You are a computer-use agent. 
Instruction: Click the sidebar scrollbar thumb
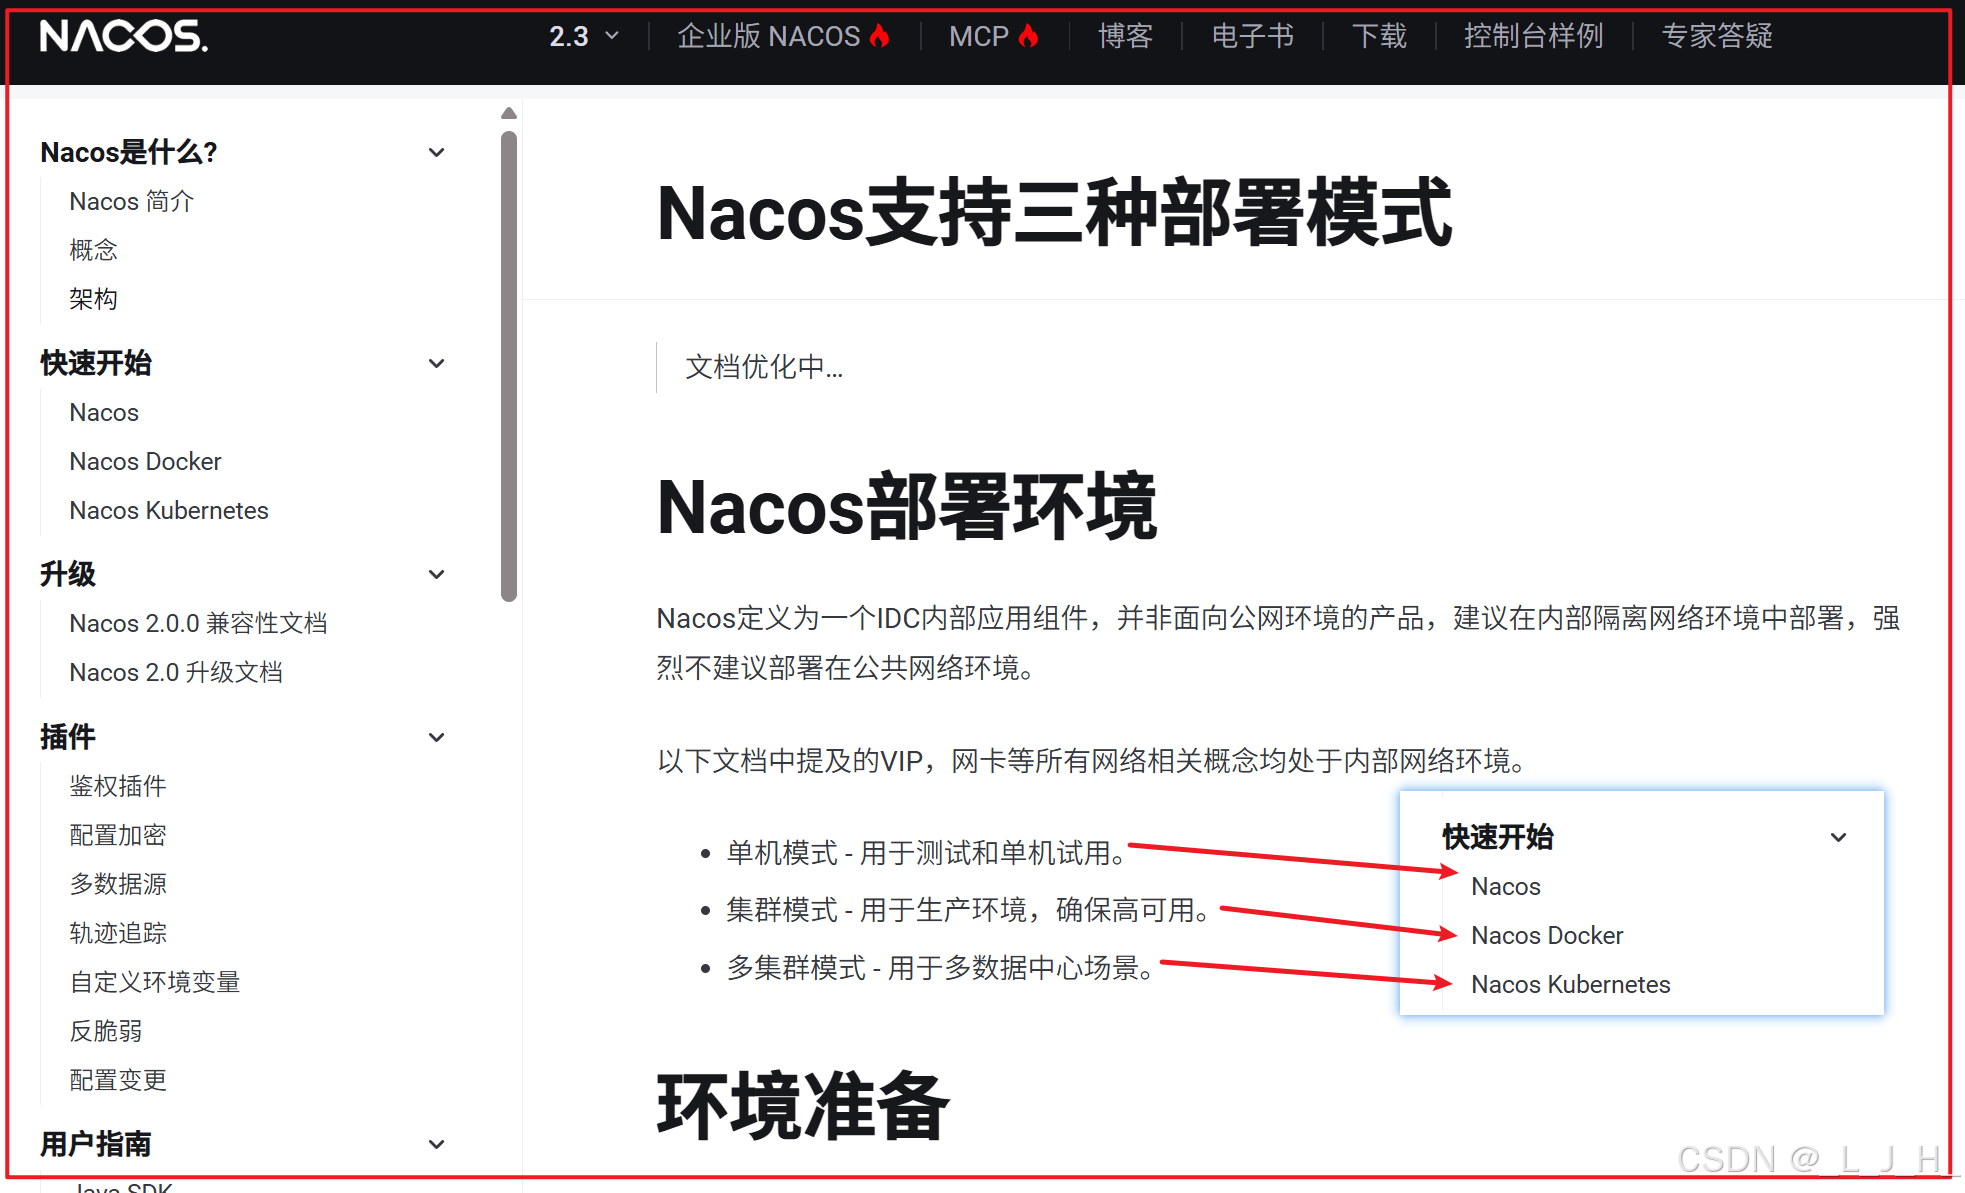pos(509,365)
